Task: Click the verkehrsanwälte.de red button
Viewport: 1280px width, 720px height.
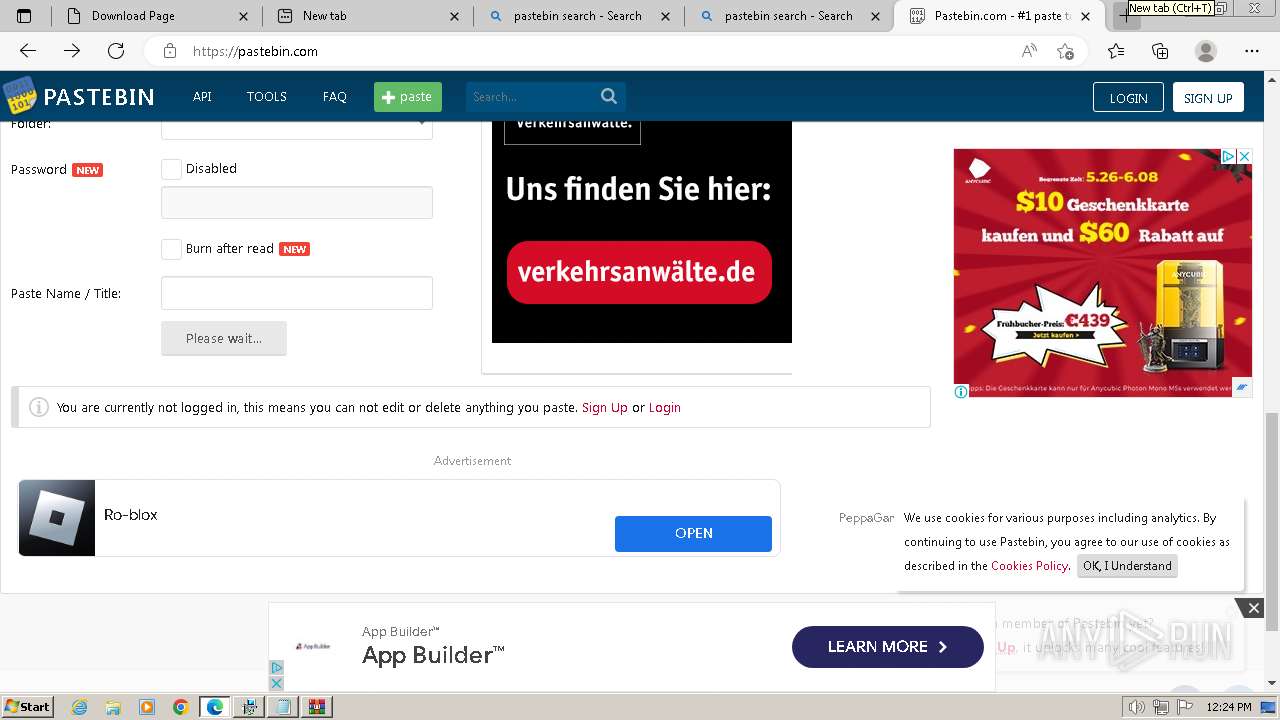Action: (639, 272)
